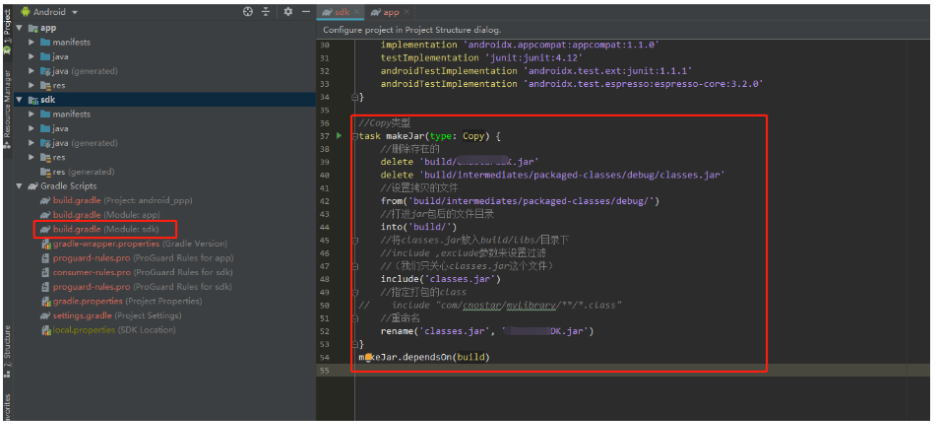The width and height of the screenshot is (939, 428).
Task: Click line number 42 in gutter
Action: click(x=325, y=201)
